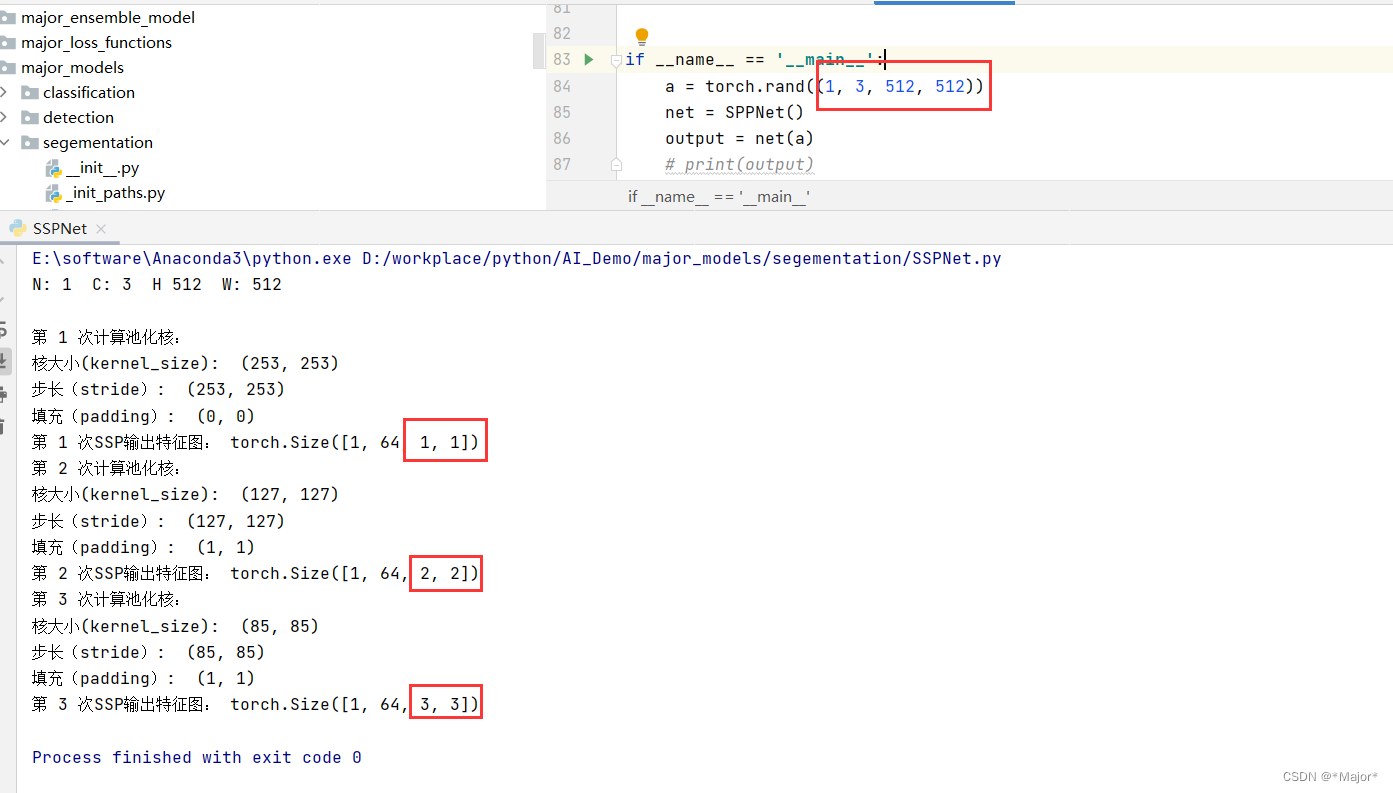1393x793 pixels.
Task: Expand the detection folder
Action: [x=4, y=118]
